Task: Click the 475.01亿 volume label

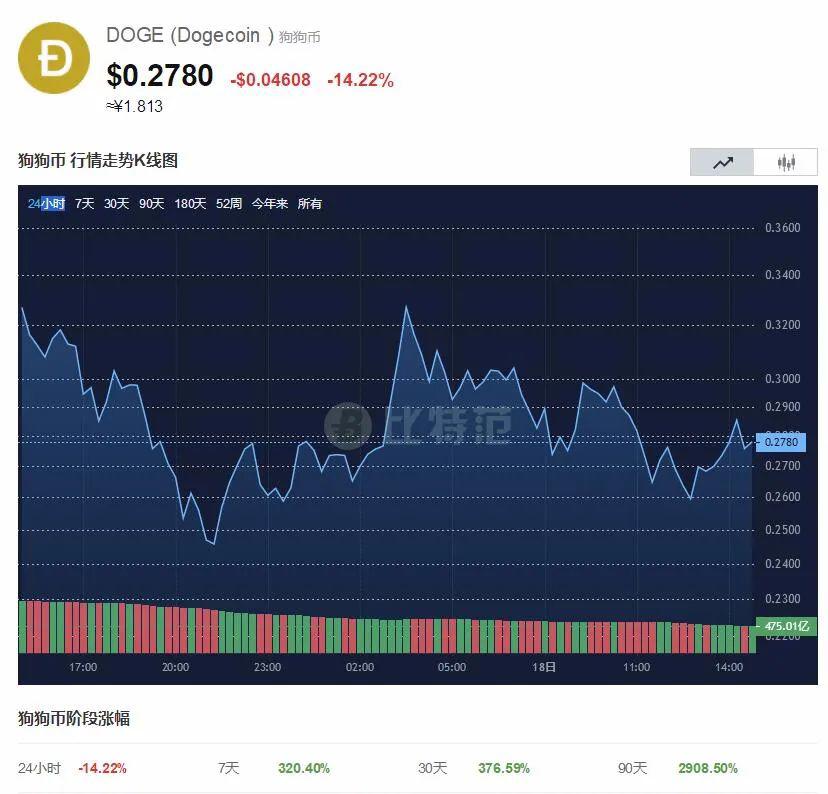Action: click(x=786, y=626)
